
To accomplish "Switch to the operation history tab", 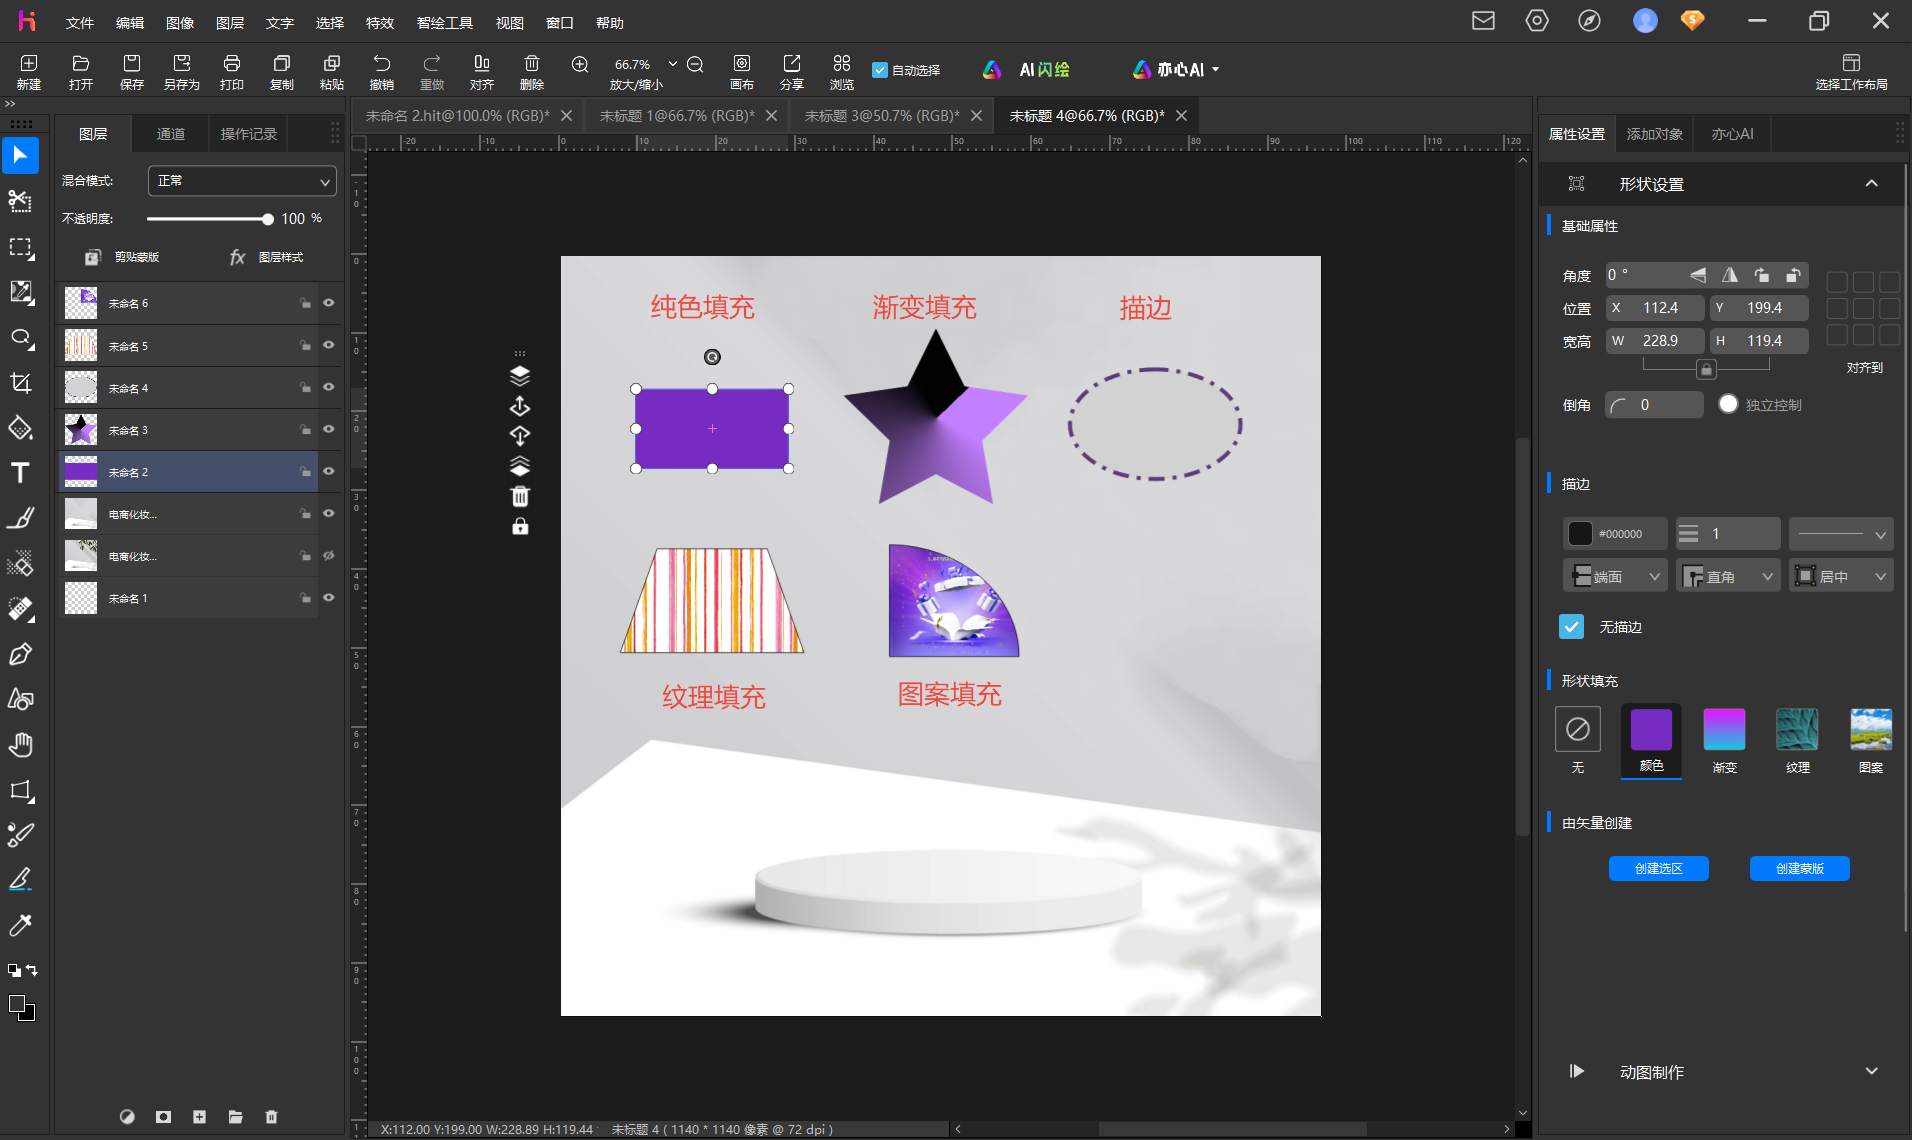I will (248, 134).
